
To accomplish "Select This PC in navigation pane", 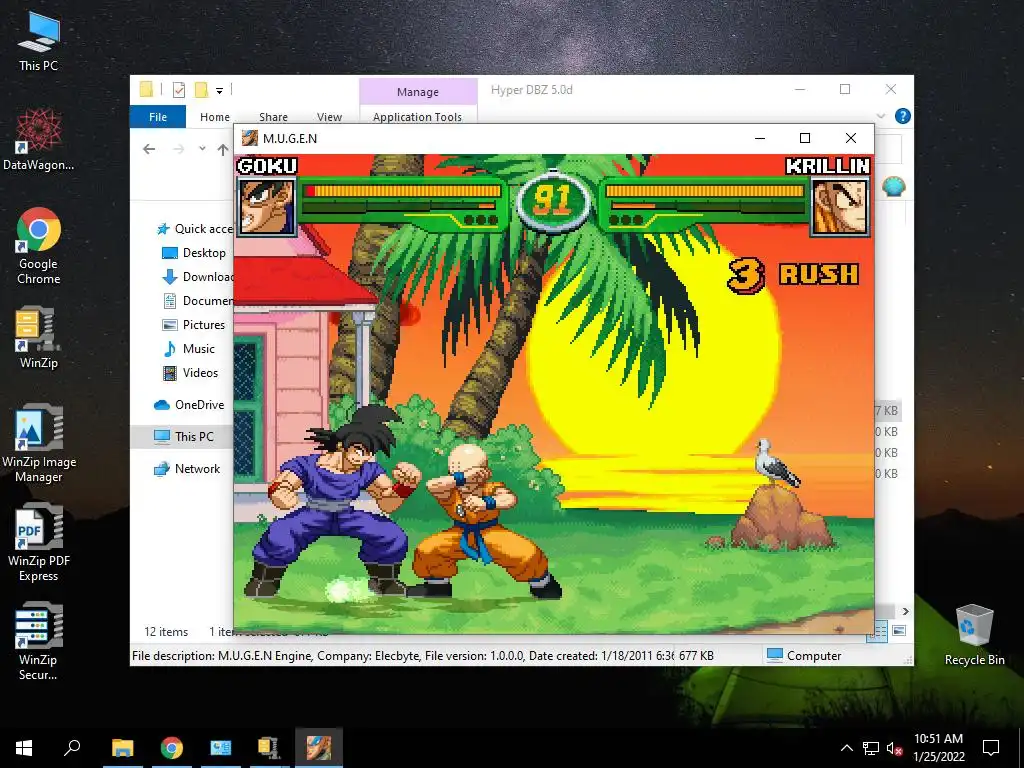I will (x=184, y=436).
